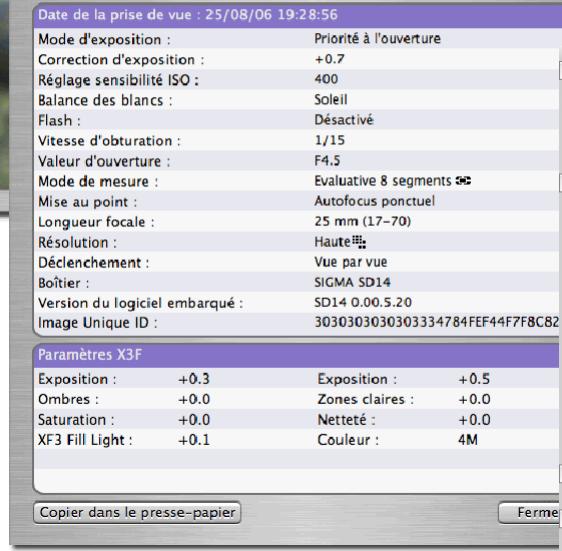Select the XF3 Fill Light value +0.1
Viewport: 562px width, 551px height.
pyautogui.click(x=194, y=440)
